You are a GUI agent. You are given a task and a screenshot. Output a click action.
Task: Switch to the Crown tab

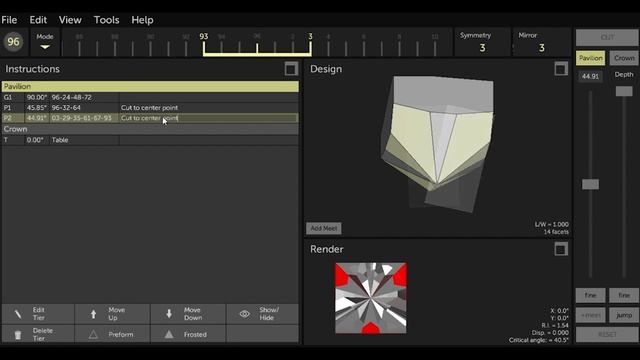[624, 58]
